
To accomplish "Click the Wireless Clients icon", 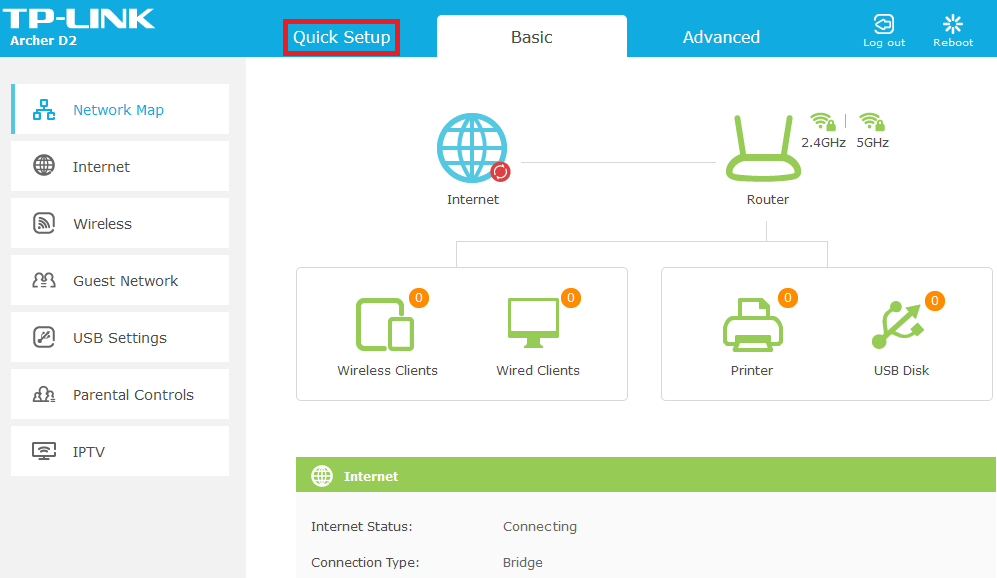I will (x=387, y=320).
